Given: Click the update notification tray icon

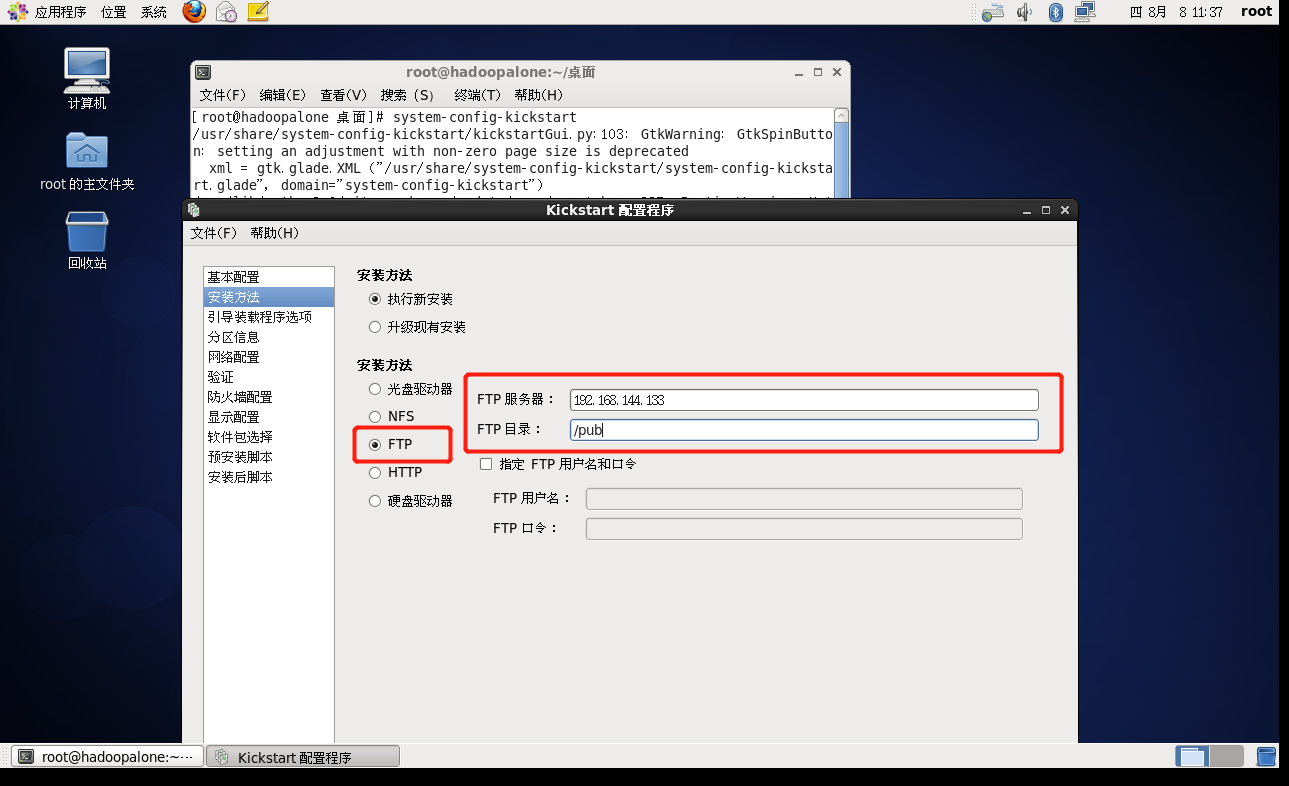Looking at the screenshot, I should coord(992,12).
